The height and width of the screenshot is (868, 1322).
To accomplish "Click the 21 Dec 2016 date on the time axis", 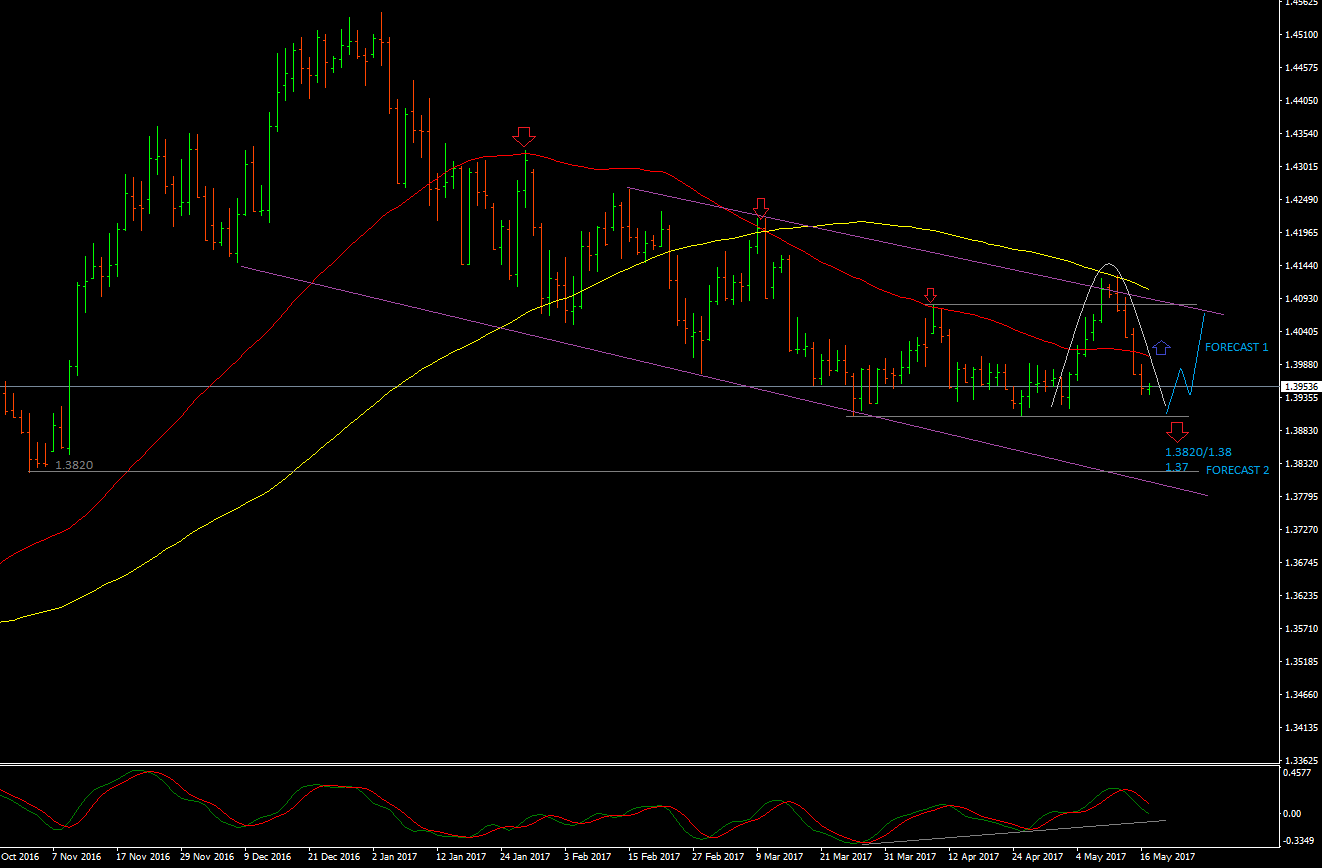I will coord(333,857).
